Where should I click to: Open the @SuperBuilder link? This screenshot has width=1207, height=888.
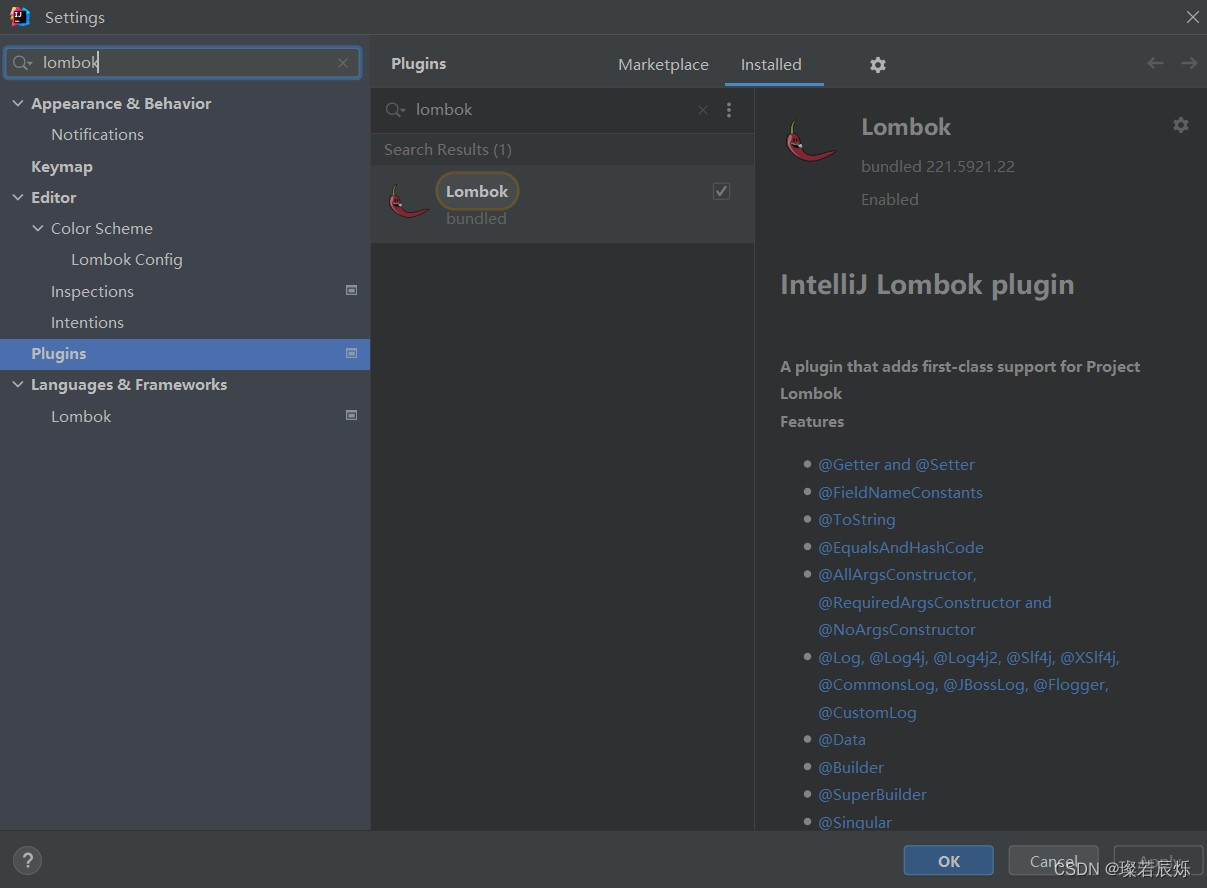point(872,794)
